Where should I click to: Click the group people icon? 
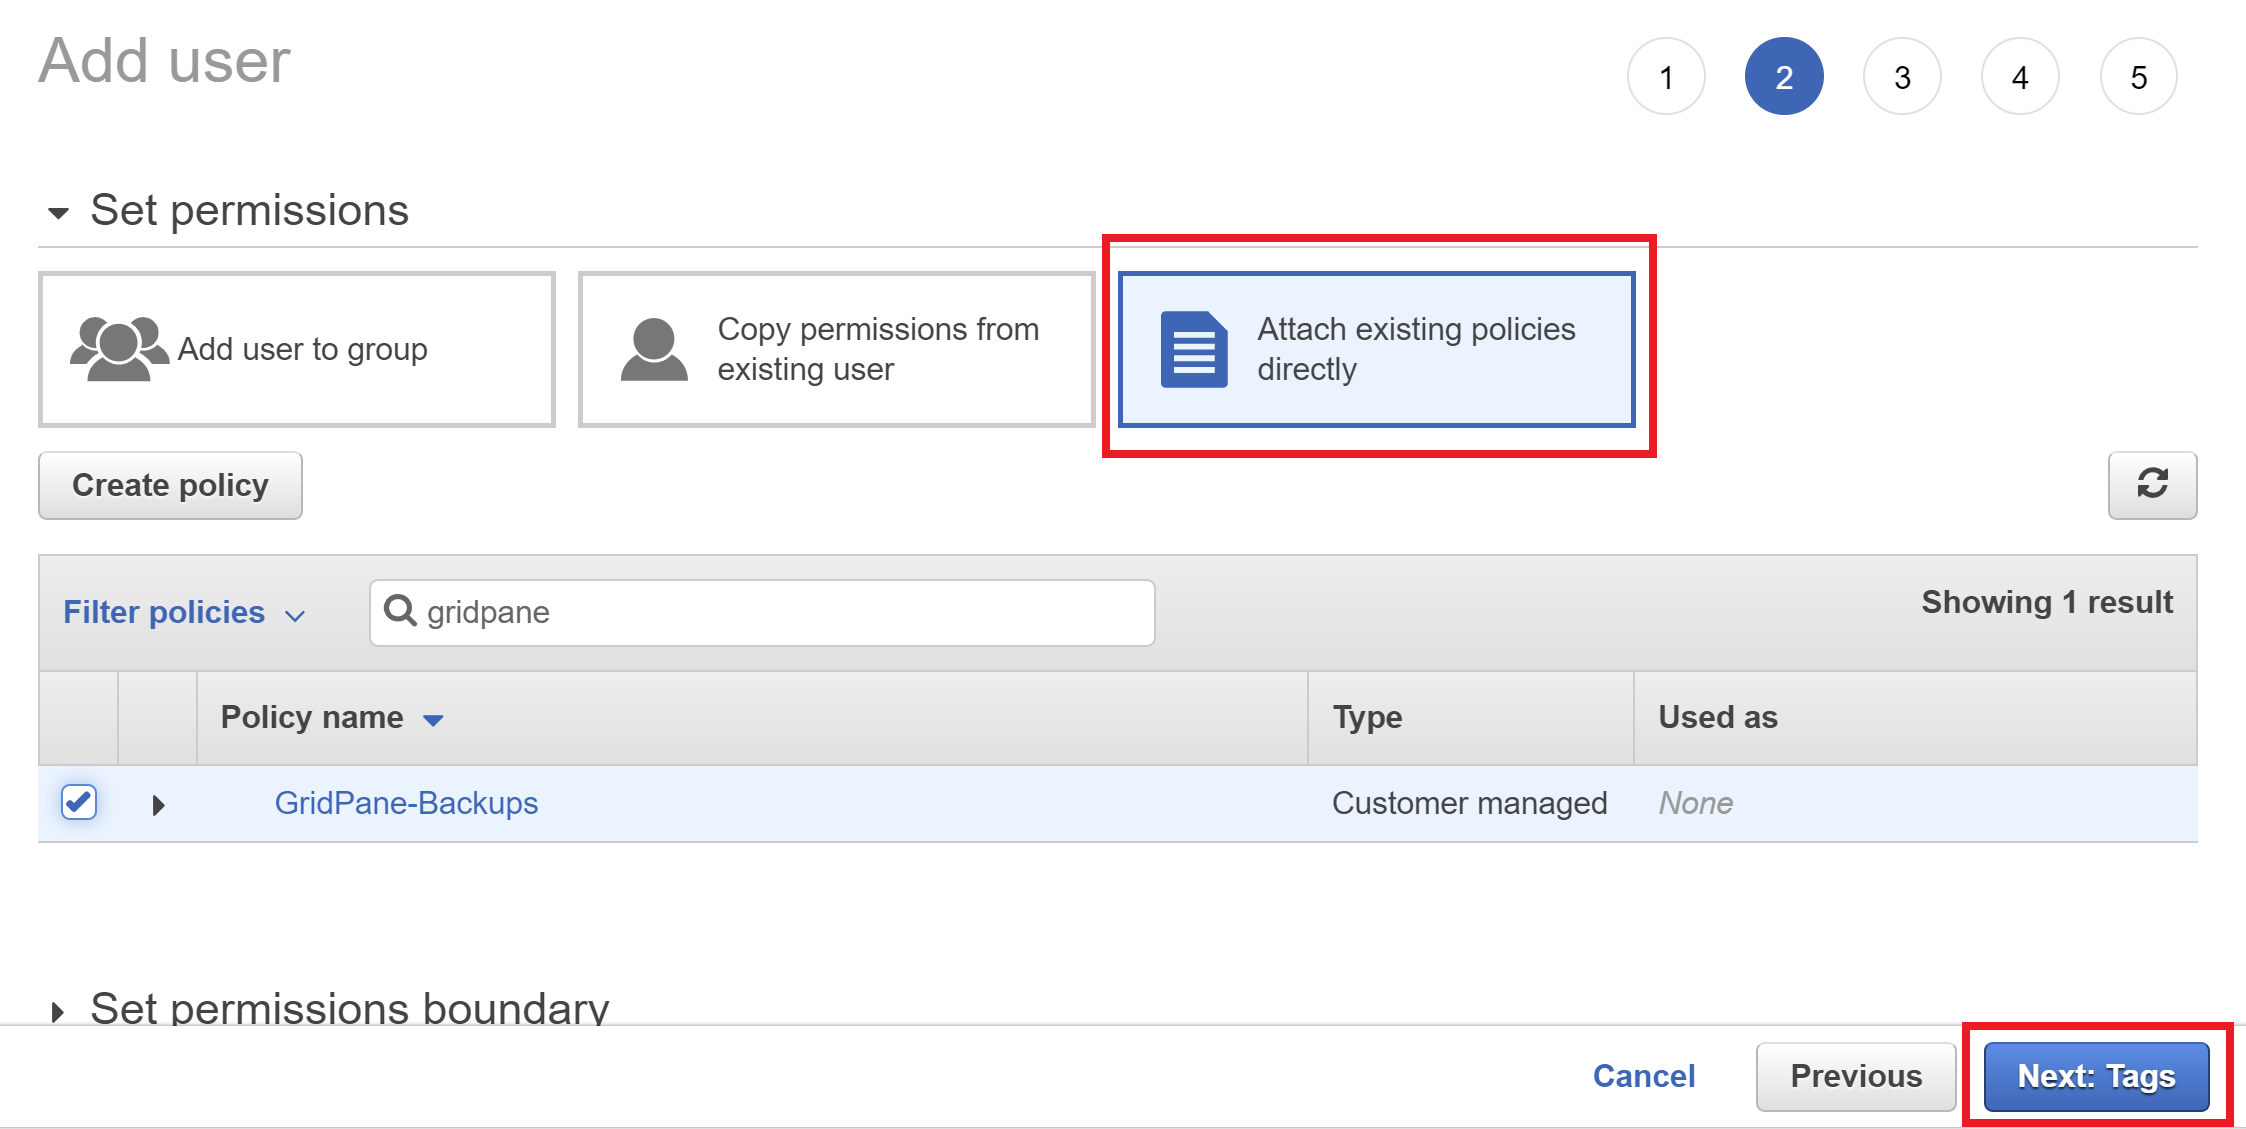click(x=119, y=349)
